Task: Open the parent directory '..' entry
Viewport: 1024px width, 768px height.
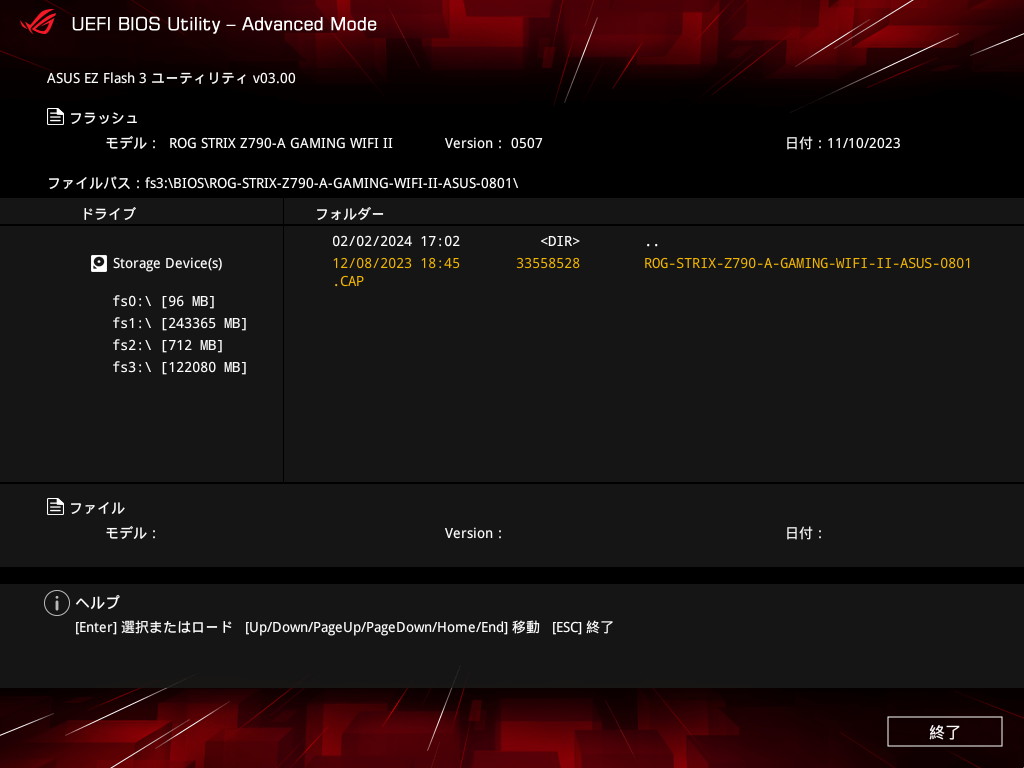Action: pos(651,242)
